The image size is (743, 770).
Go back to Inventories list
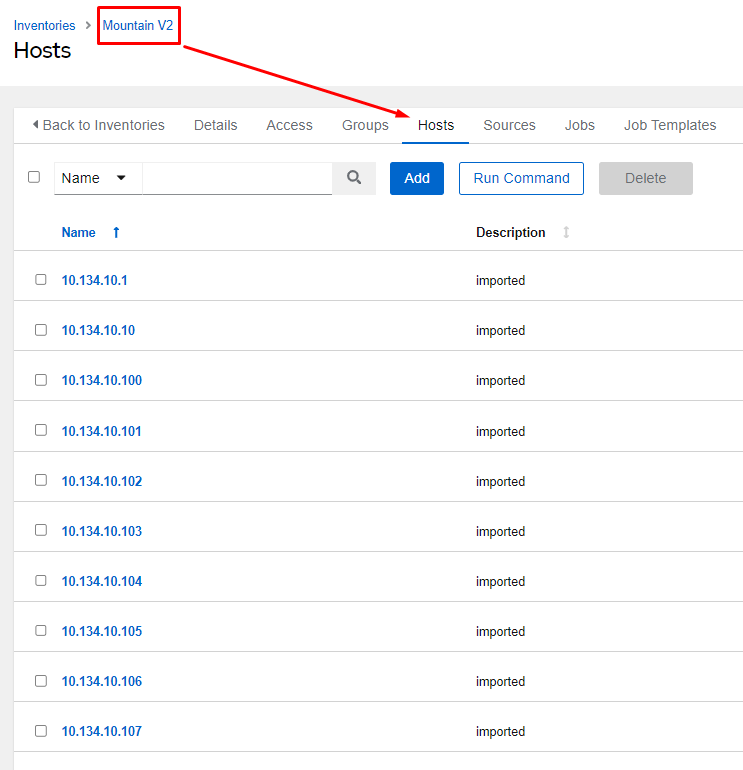click(98, 125)
